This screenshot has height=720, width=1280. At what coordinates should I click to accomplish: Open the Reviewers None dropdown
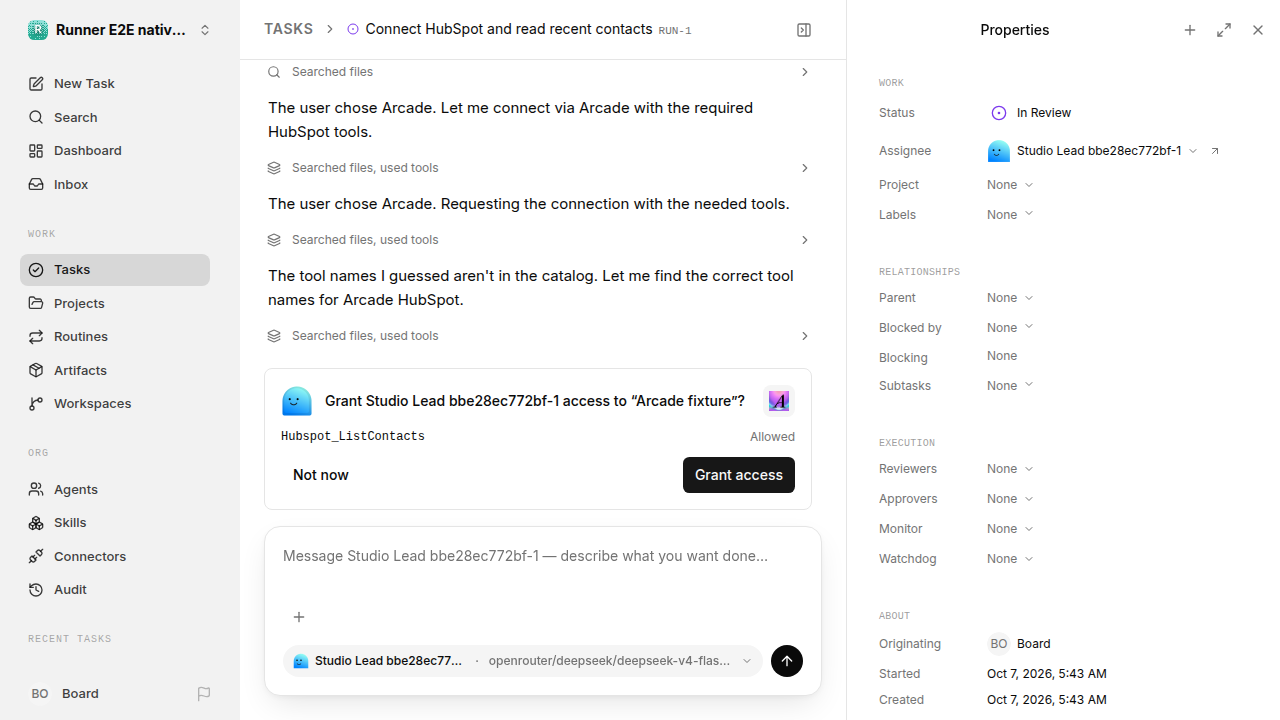pos(1010,469)
